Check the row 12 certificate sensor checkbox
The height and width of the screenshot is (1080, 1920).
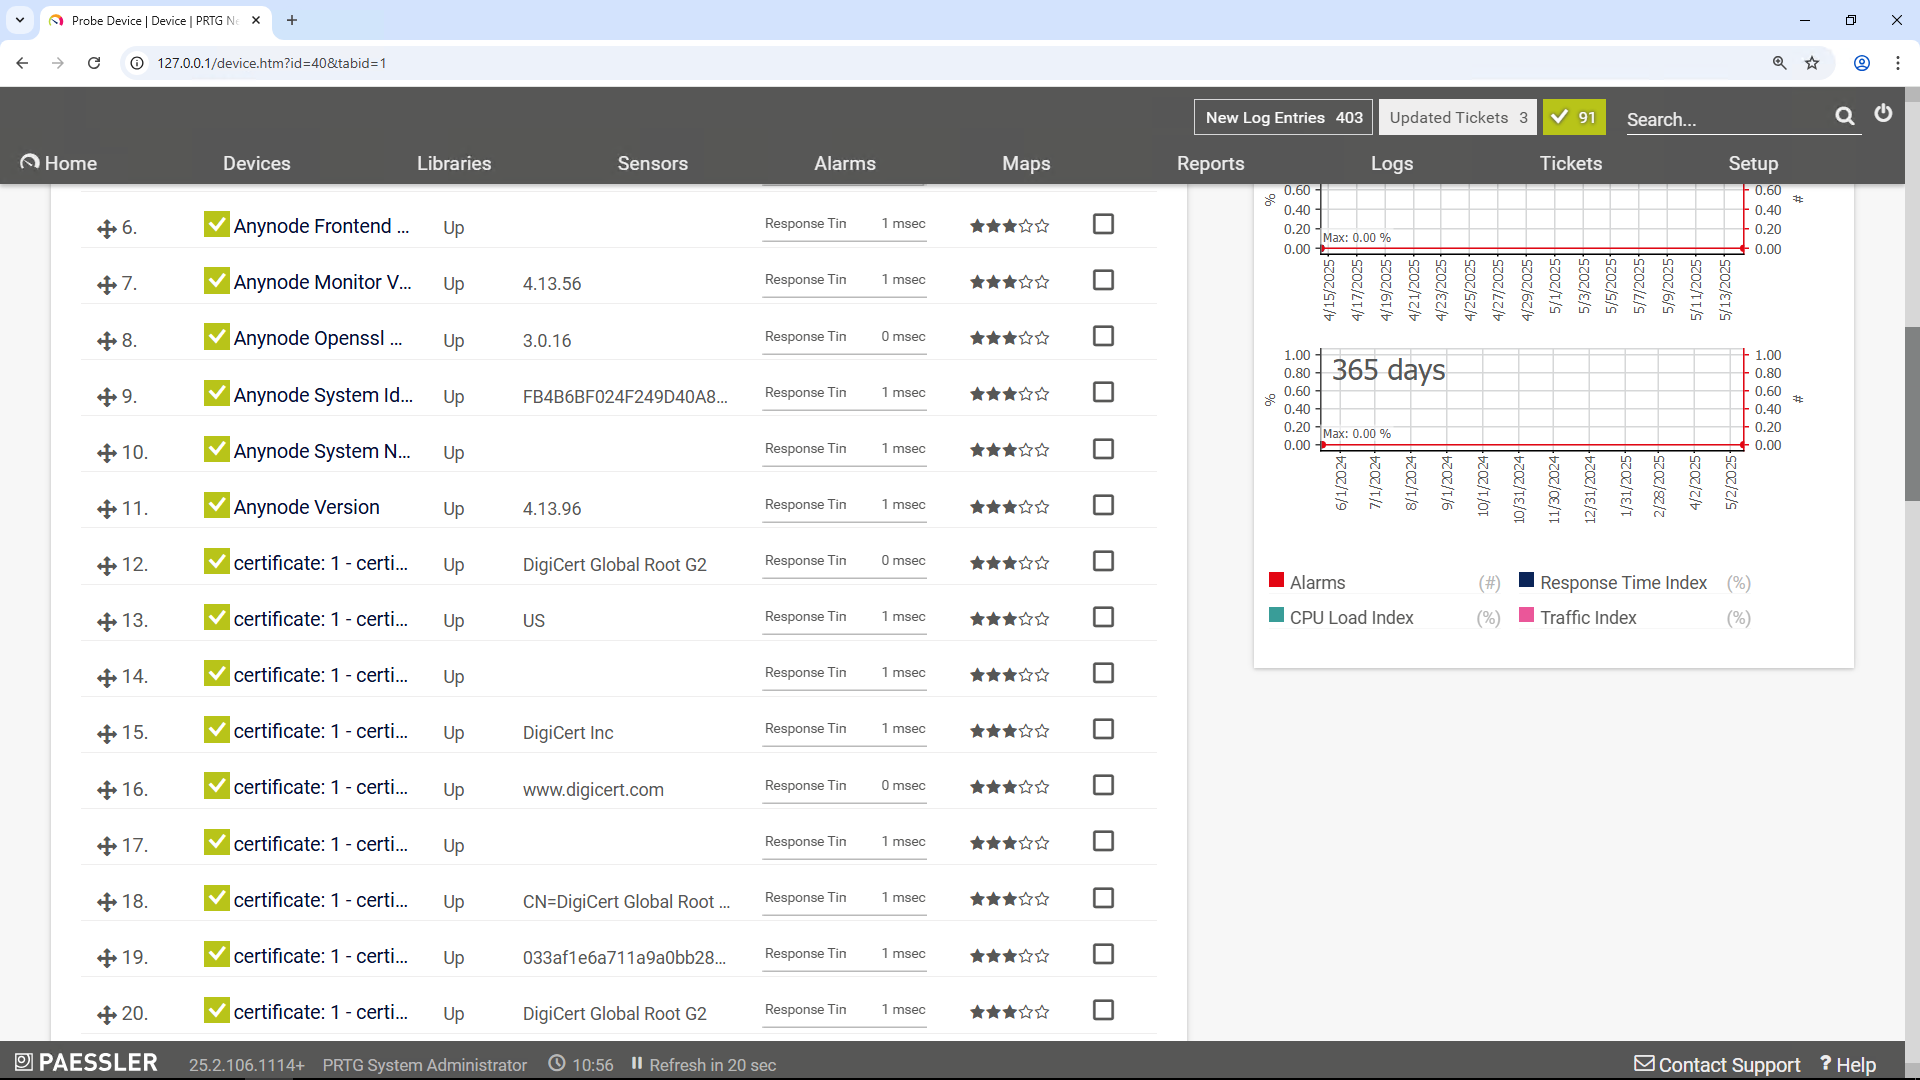[1103, 561]
